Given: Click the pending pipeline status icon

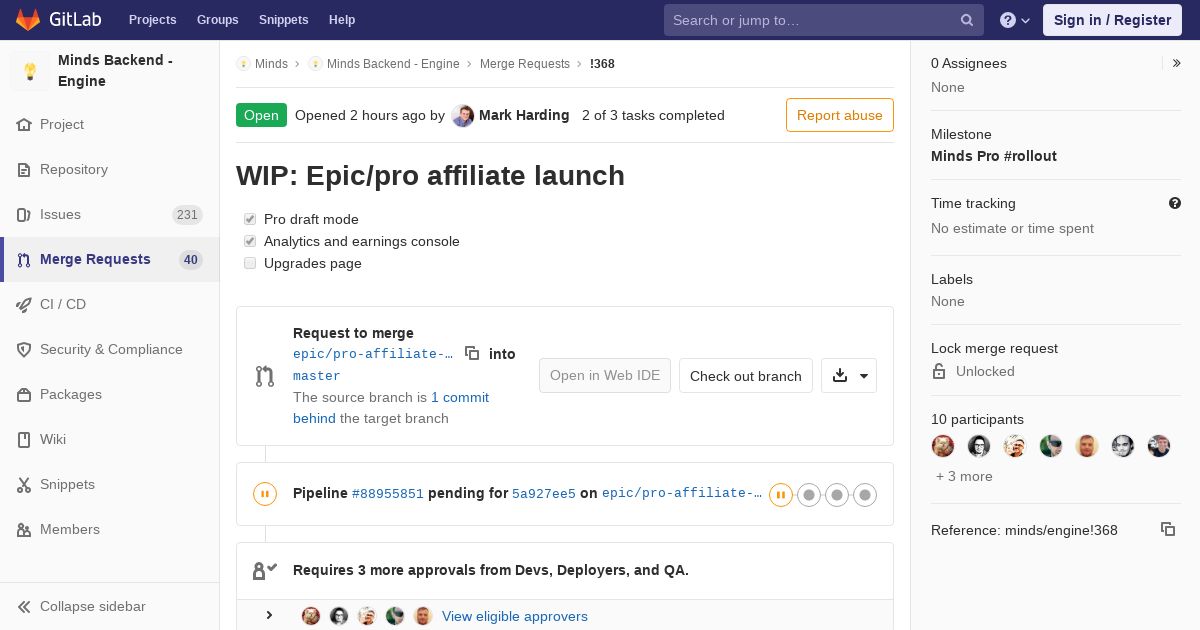Looking at the screenshot, I should coord(265,494).
